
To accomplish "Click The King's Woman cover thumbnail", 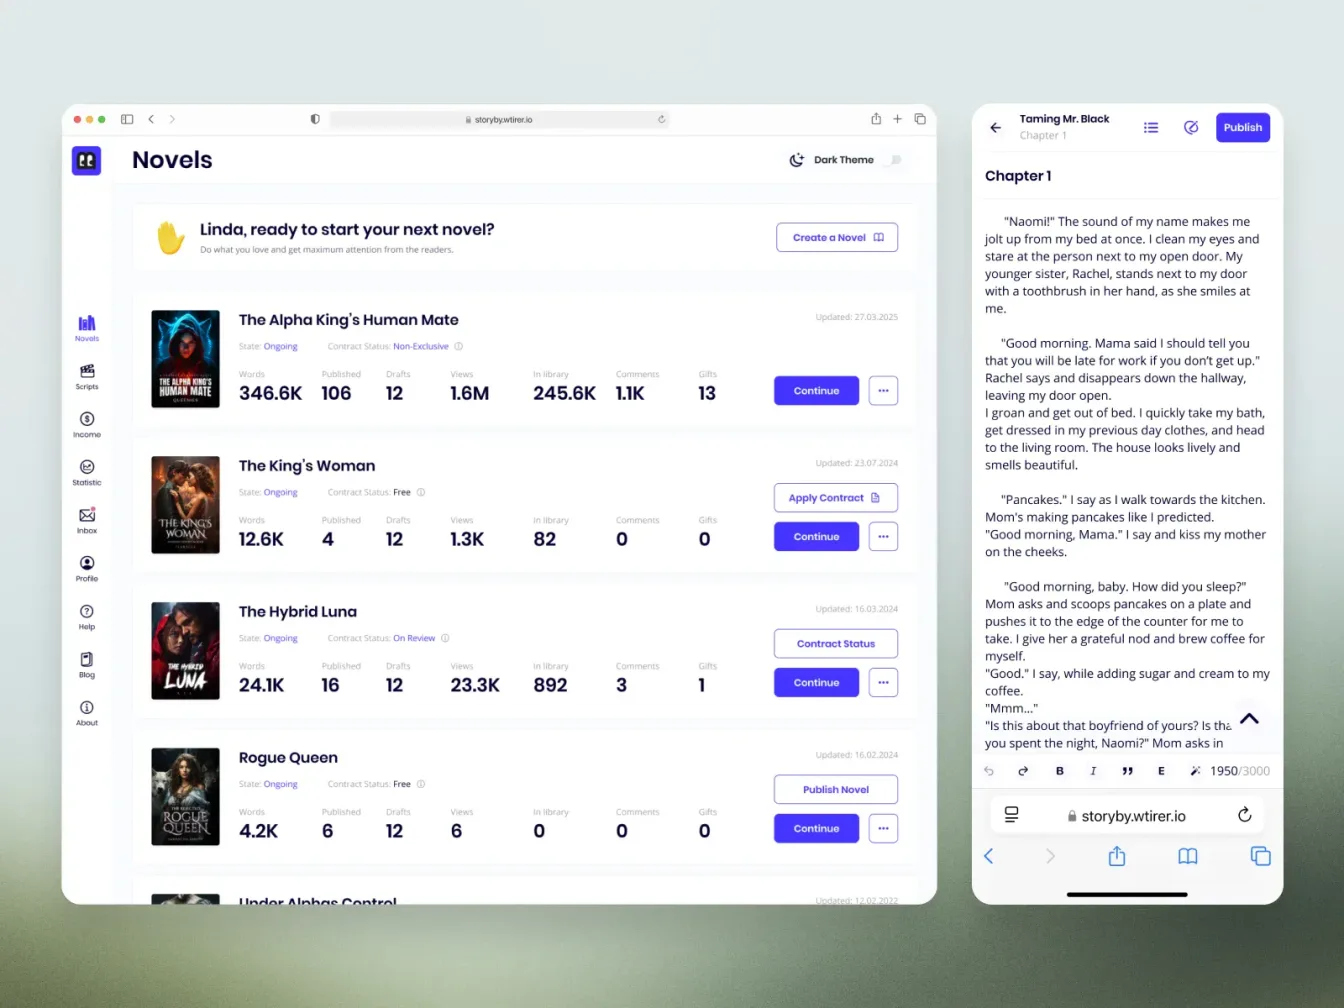I will click(x=185, y=505).
